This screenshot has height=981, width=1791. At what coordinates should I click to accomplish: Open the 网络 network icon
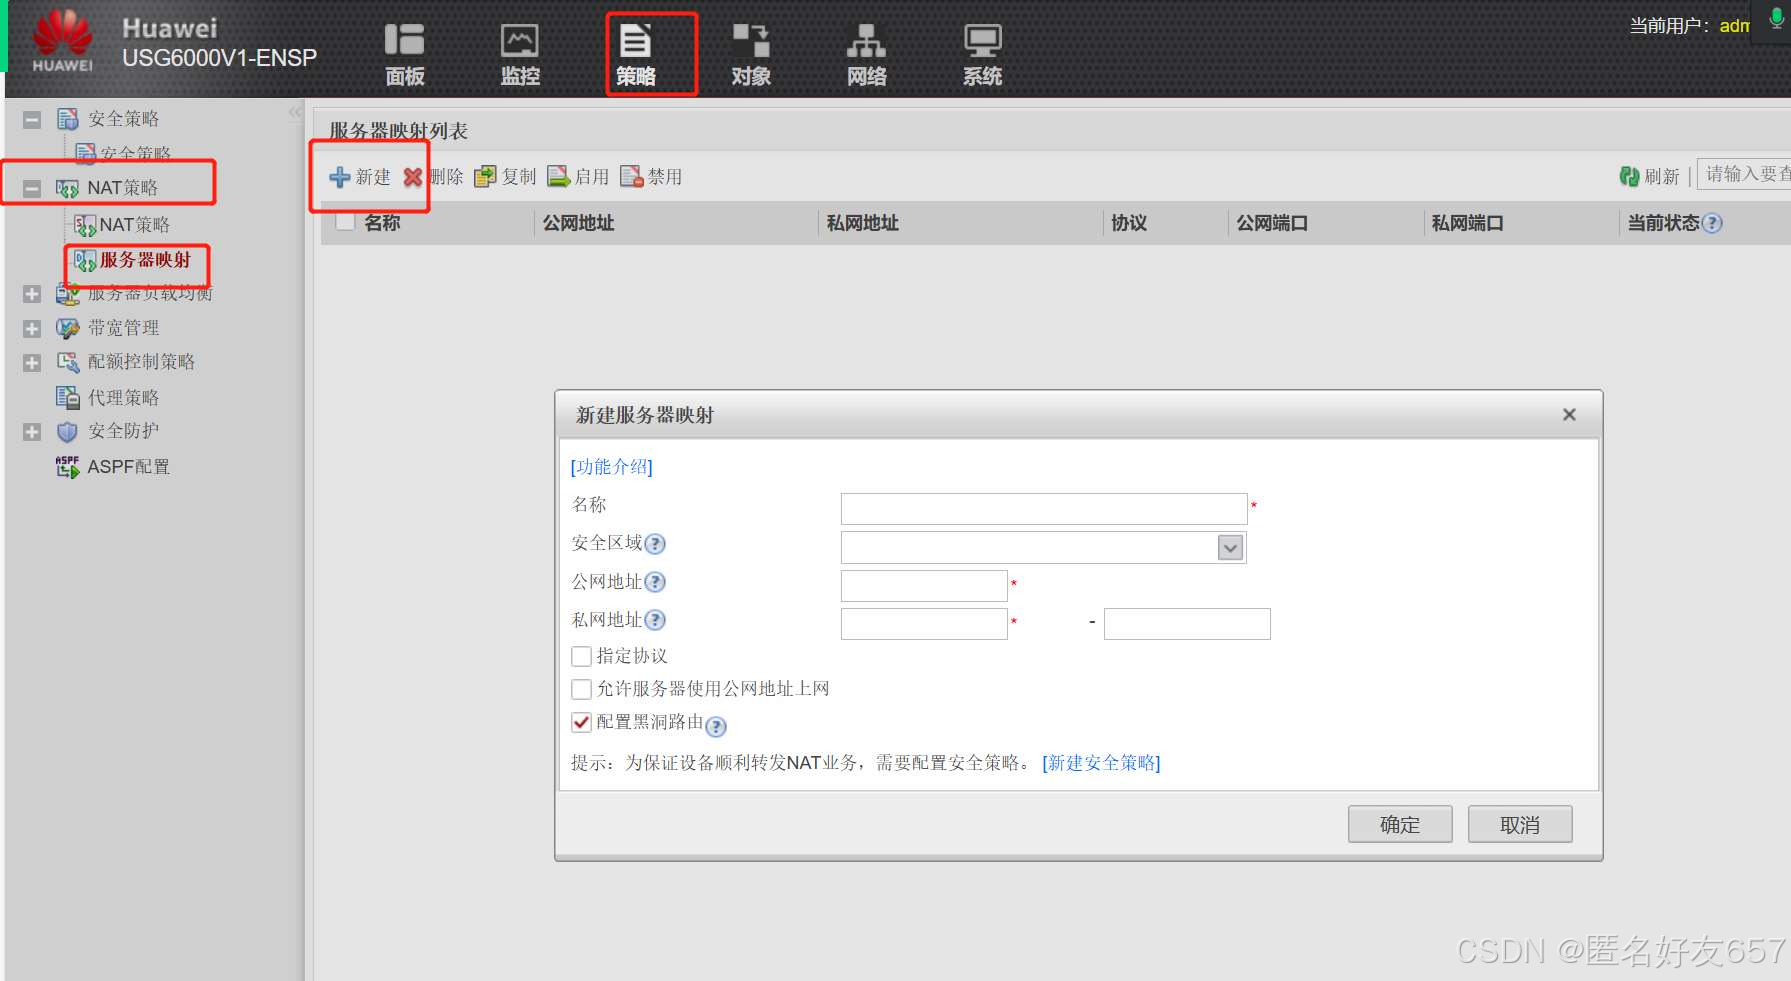(x=866, y=41)
